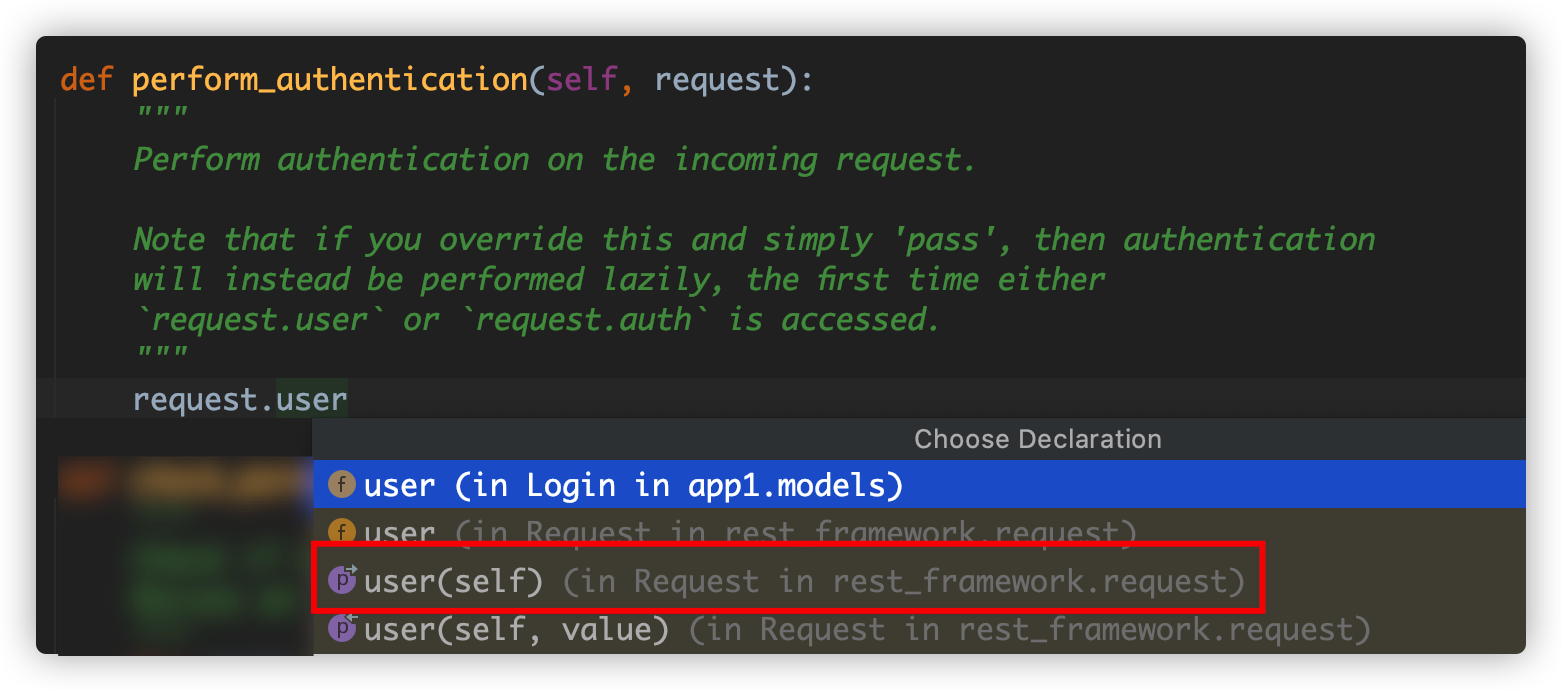The width and height of the screenshot is (1562, 690).
Task: Click the "self" parameter in the signature
Action: click(x=581, y=79)
